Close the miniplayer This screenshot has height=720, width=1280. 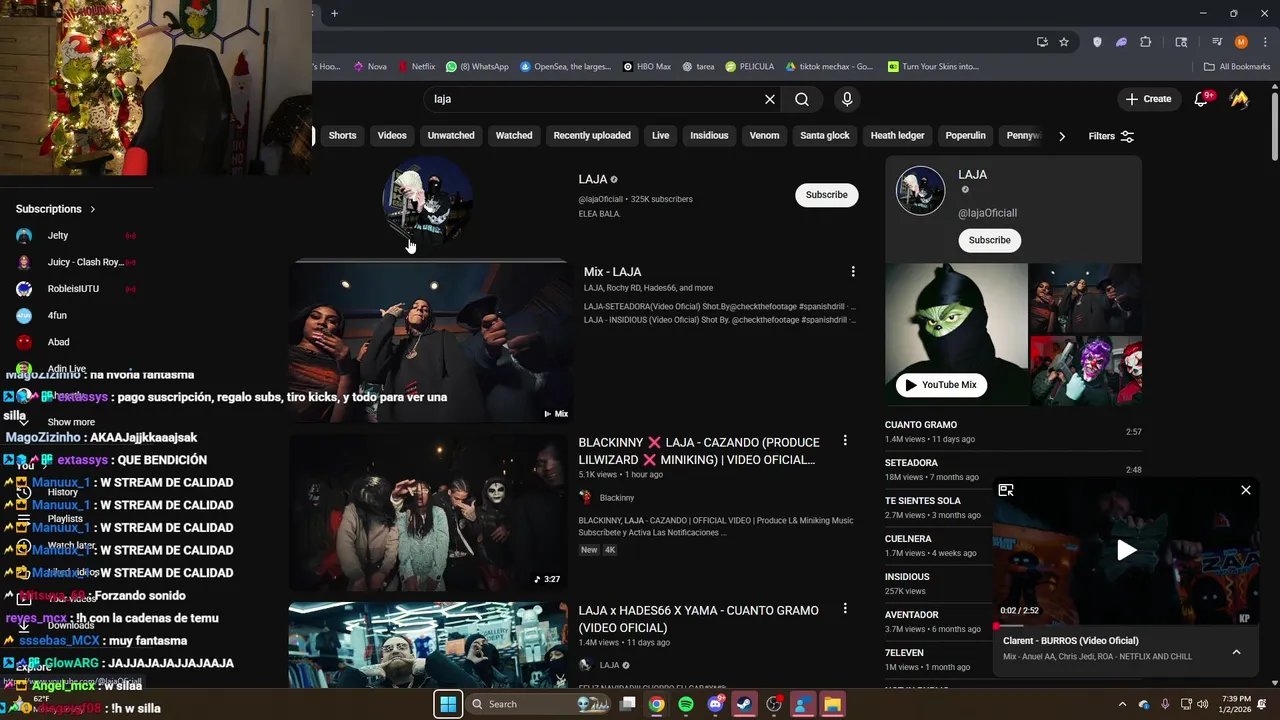(x=1246, y=490)
